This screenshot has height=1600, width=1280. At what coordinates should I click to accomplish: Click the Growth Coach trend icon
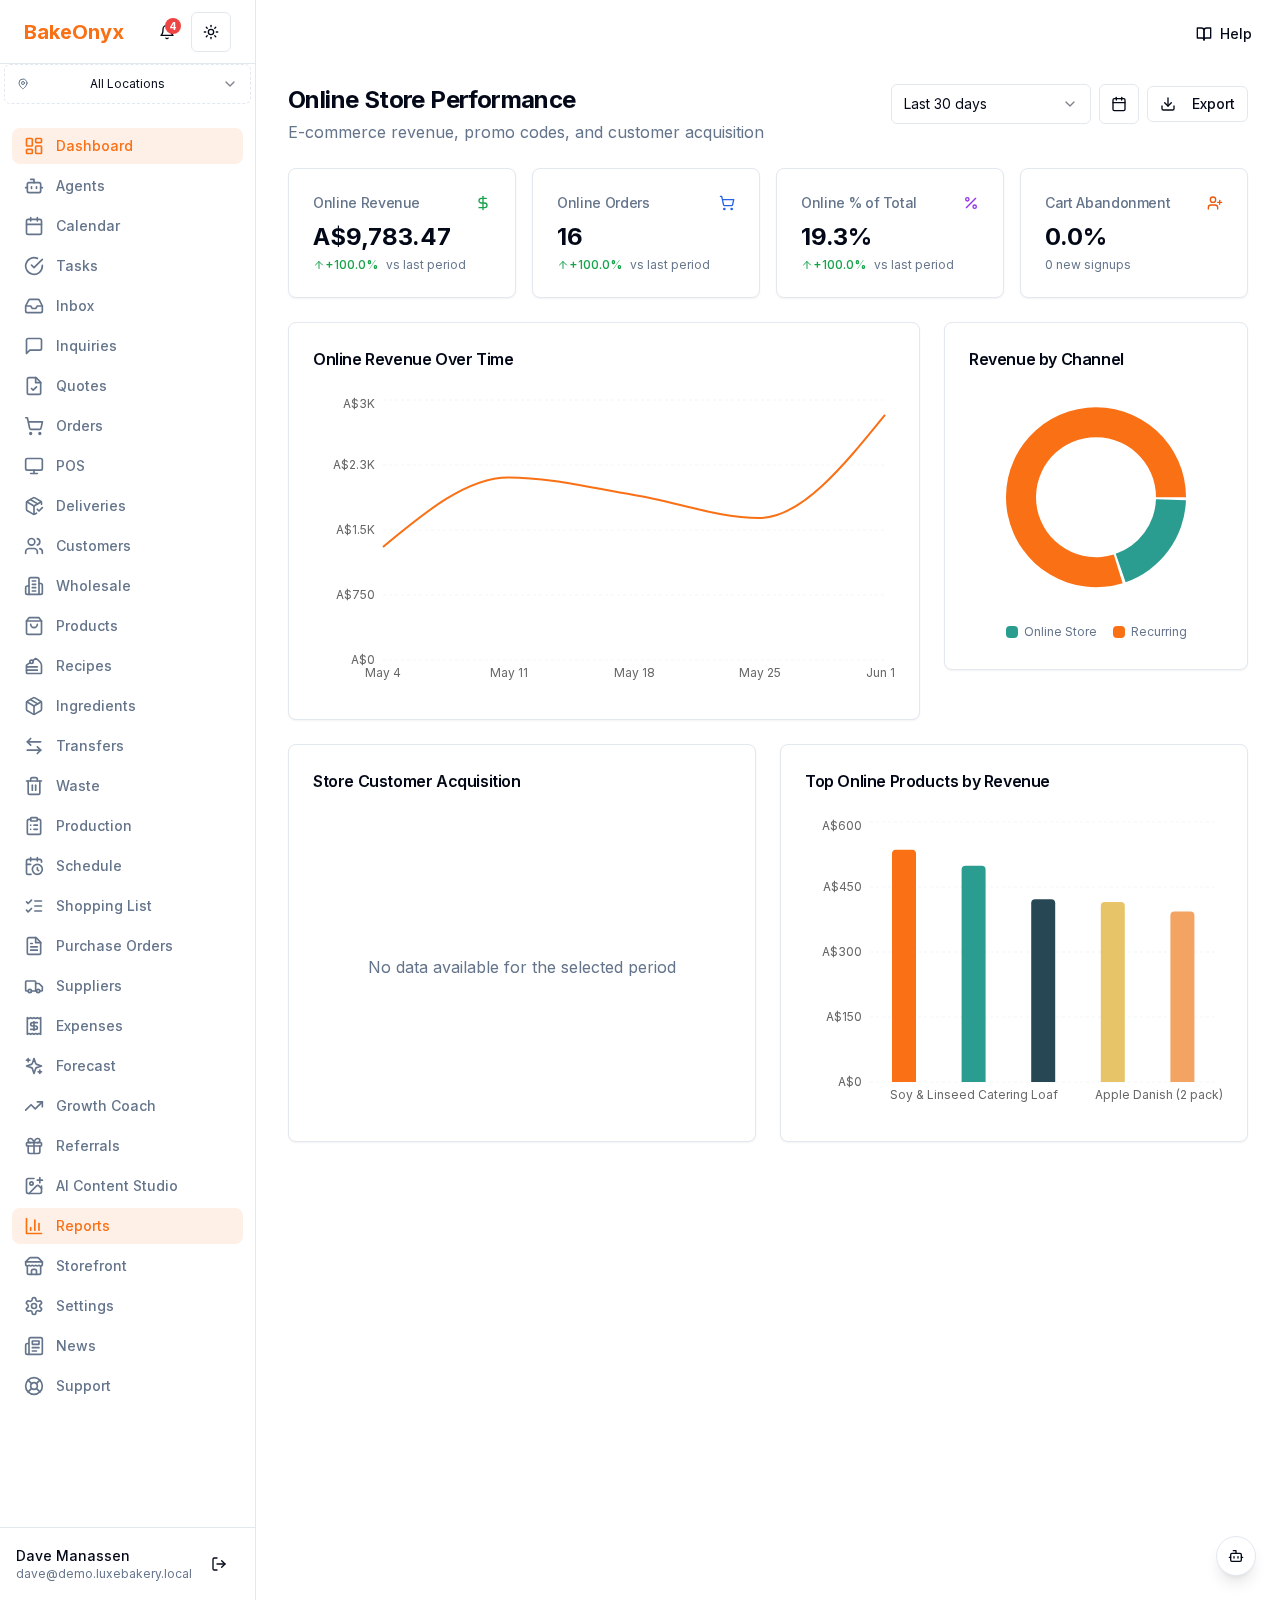(34, 1106)
